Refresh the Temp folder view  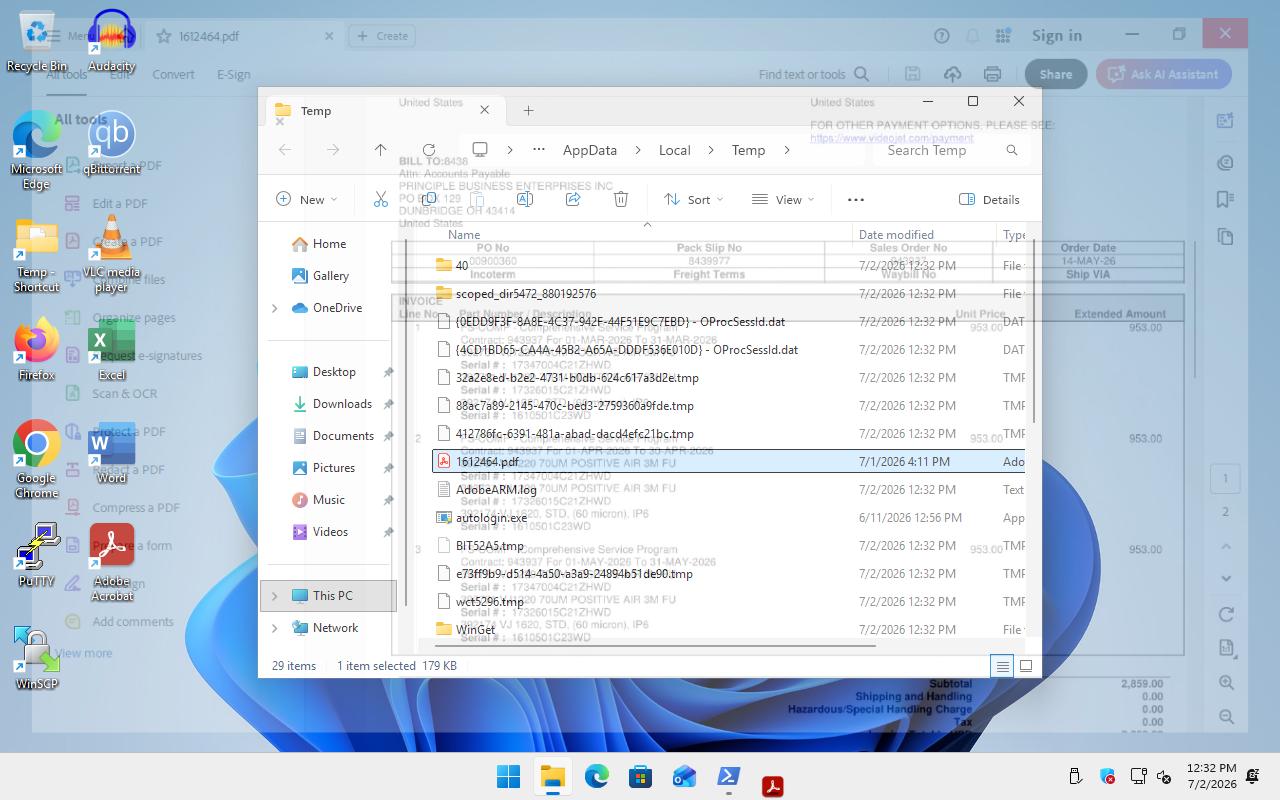(x=429, y=150)
